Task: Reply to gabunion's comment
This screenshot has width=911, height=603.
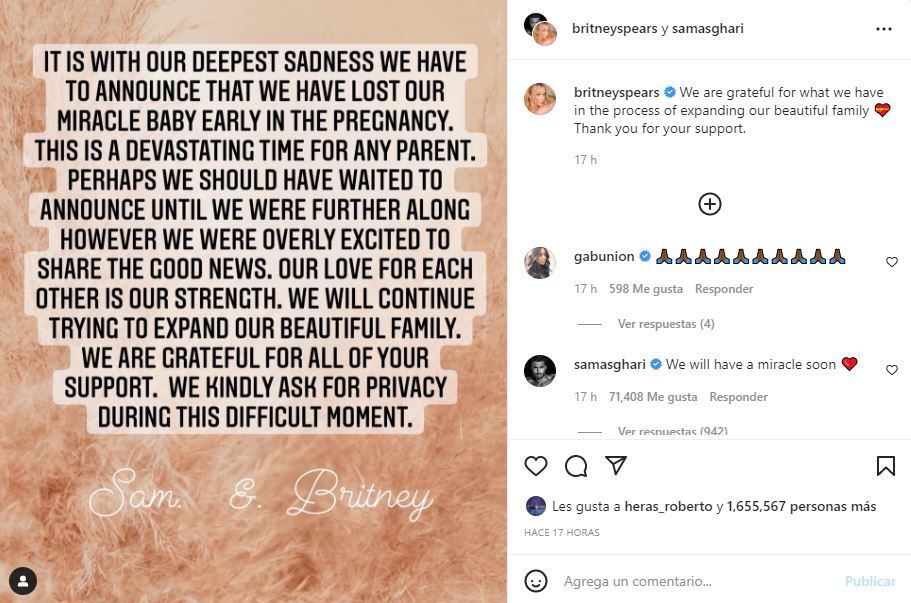Action: 724,289
